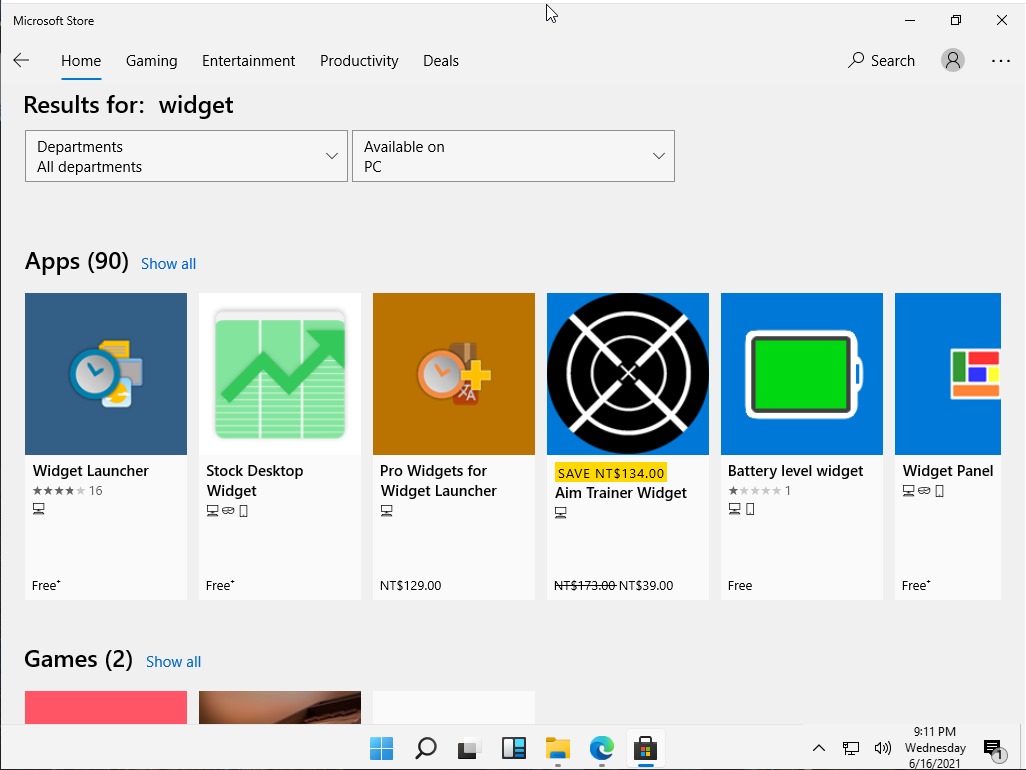Open the Available on PC dropdown
Viewport: 1026px width, 770px height.
pos(513,156)
